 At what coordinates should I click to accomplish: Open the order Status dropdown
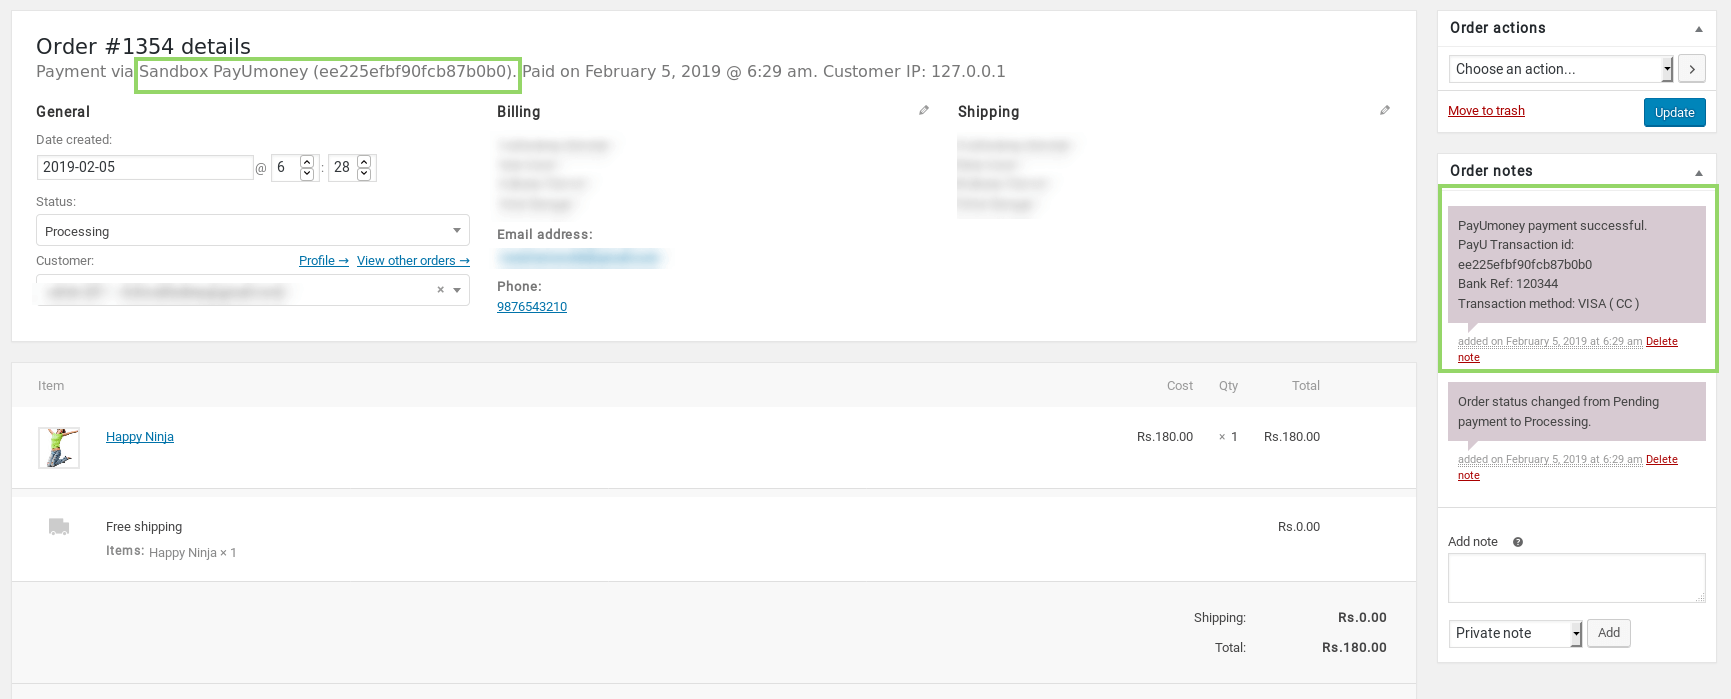[252, 231]
